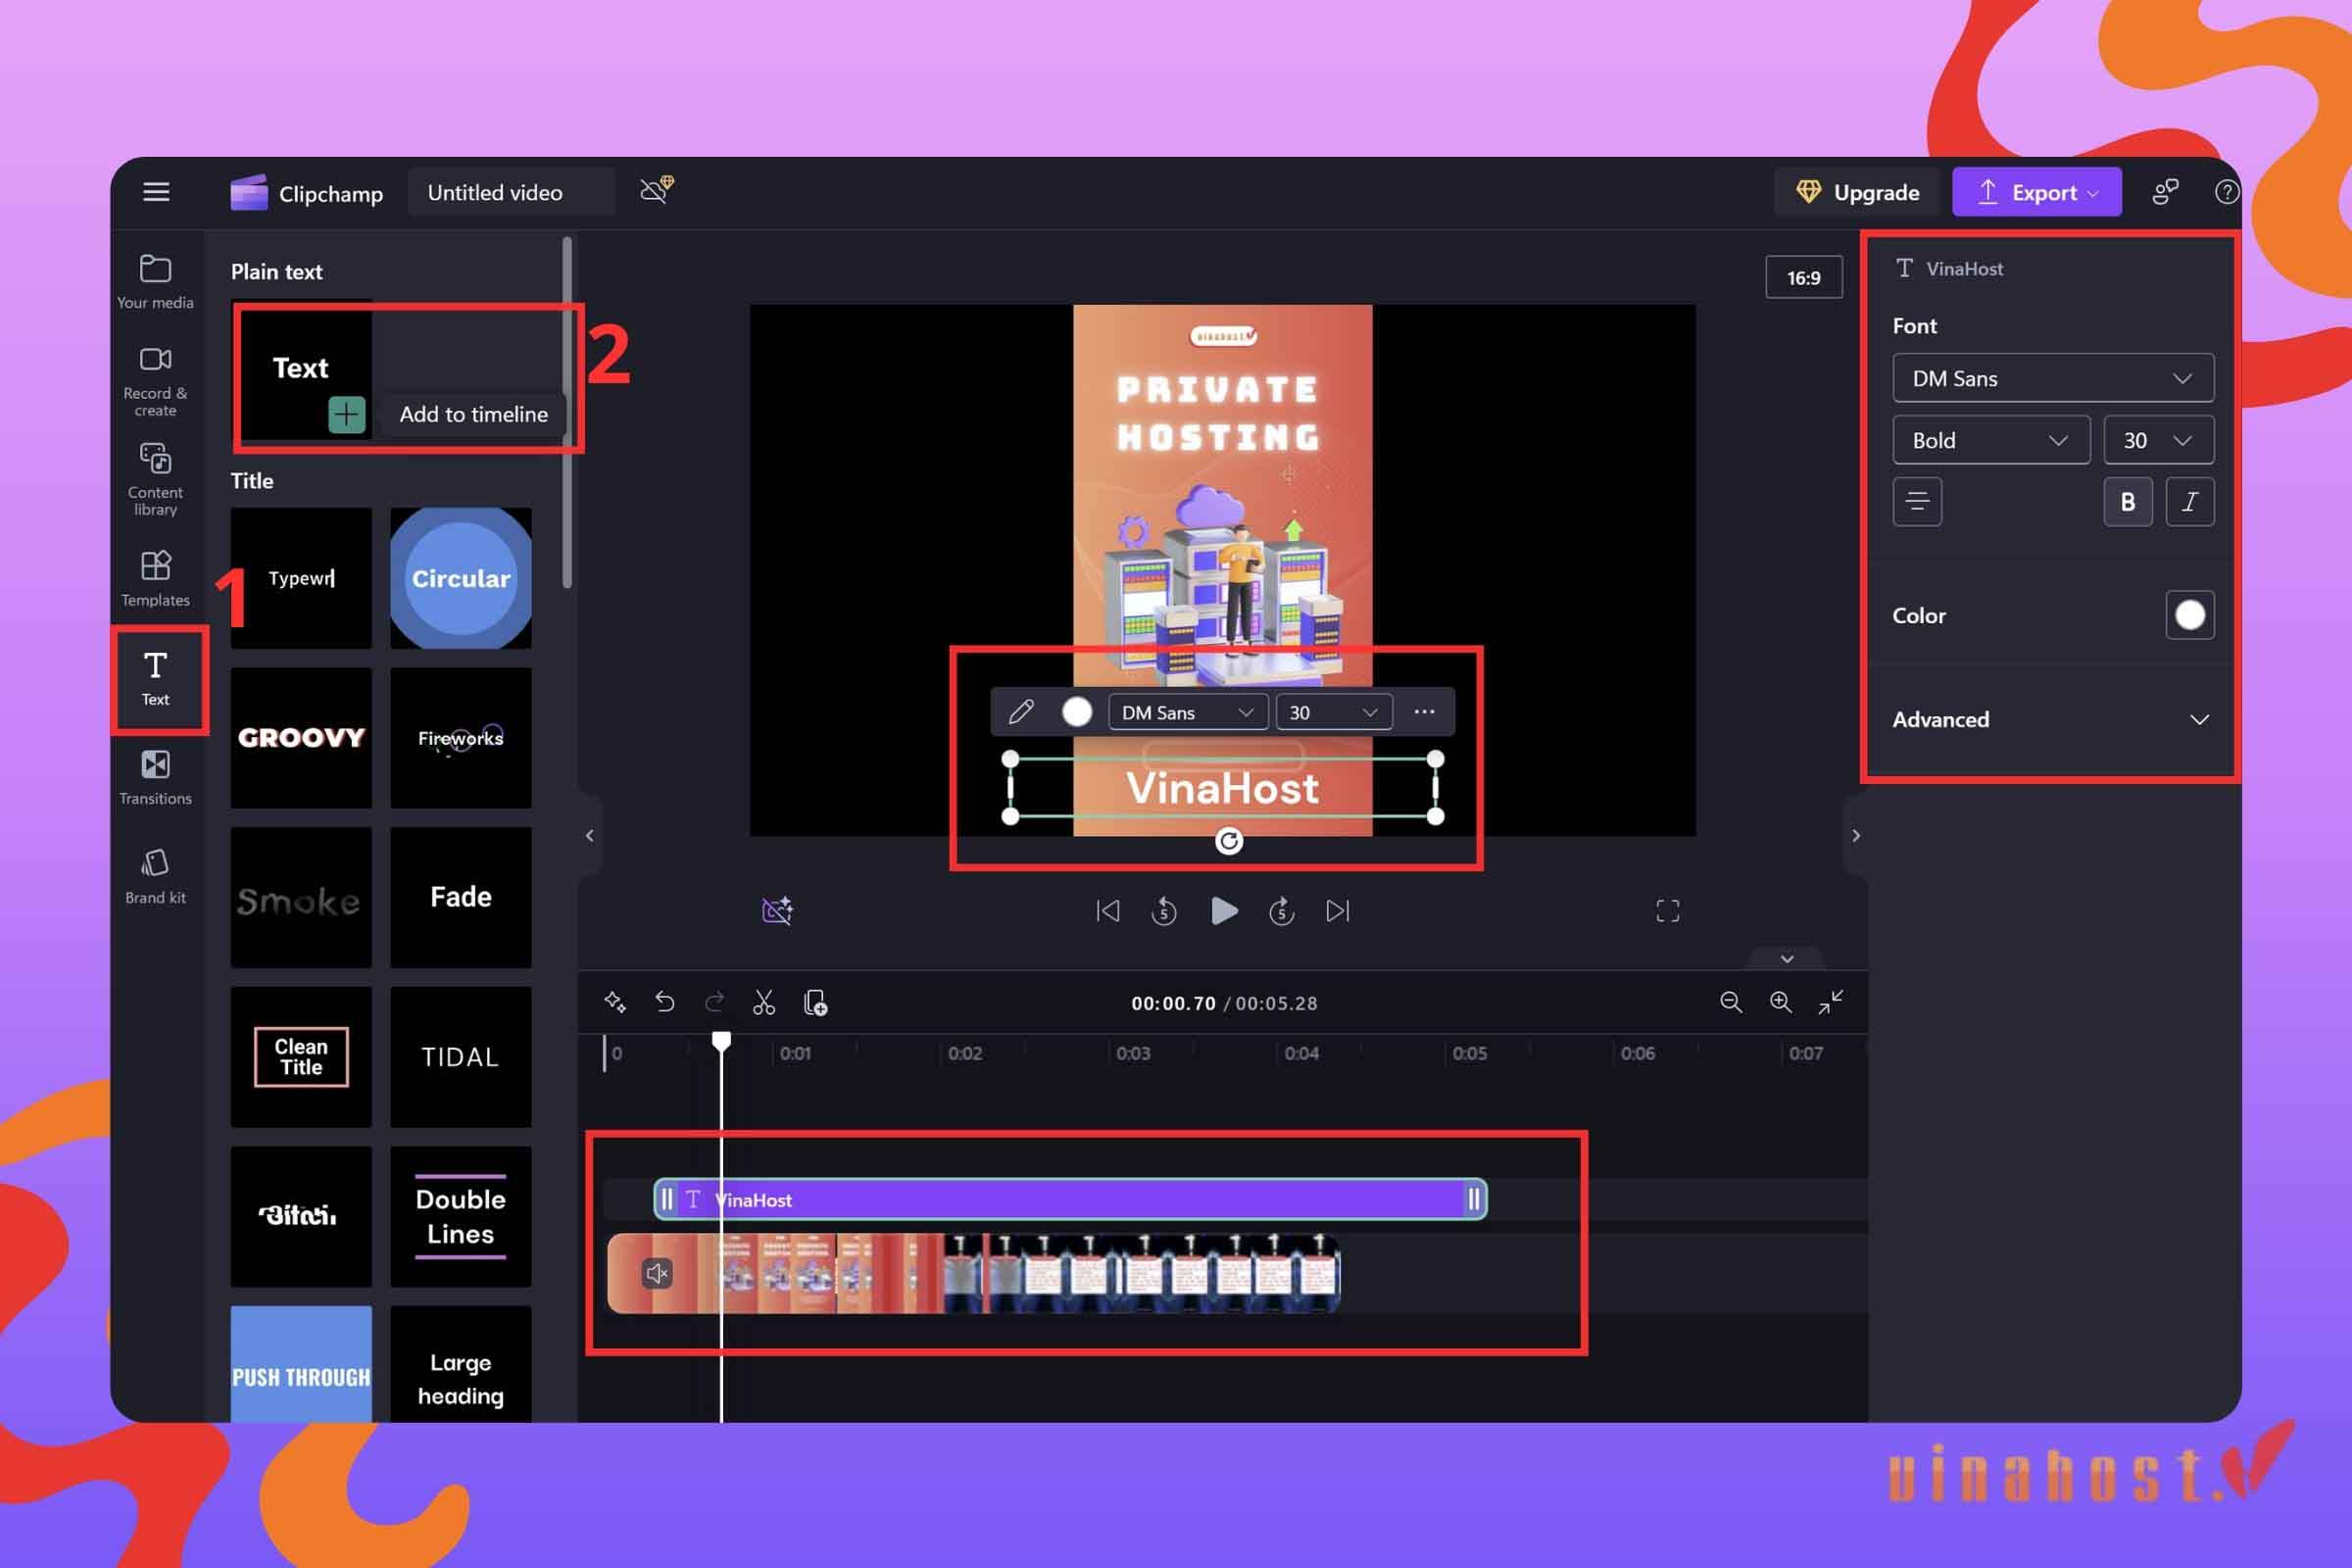Viewport: 2352px width, 1568px height.
Task: Open the Content library tab
Action: 155,479
